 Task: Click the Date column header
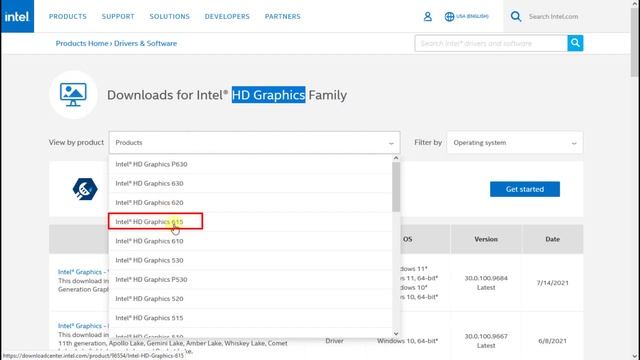coord(552,239)
